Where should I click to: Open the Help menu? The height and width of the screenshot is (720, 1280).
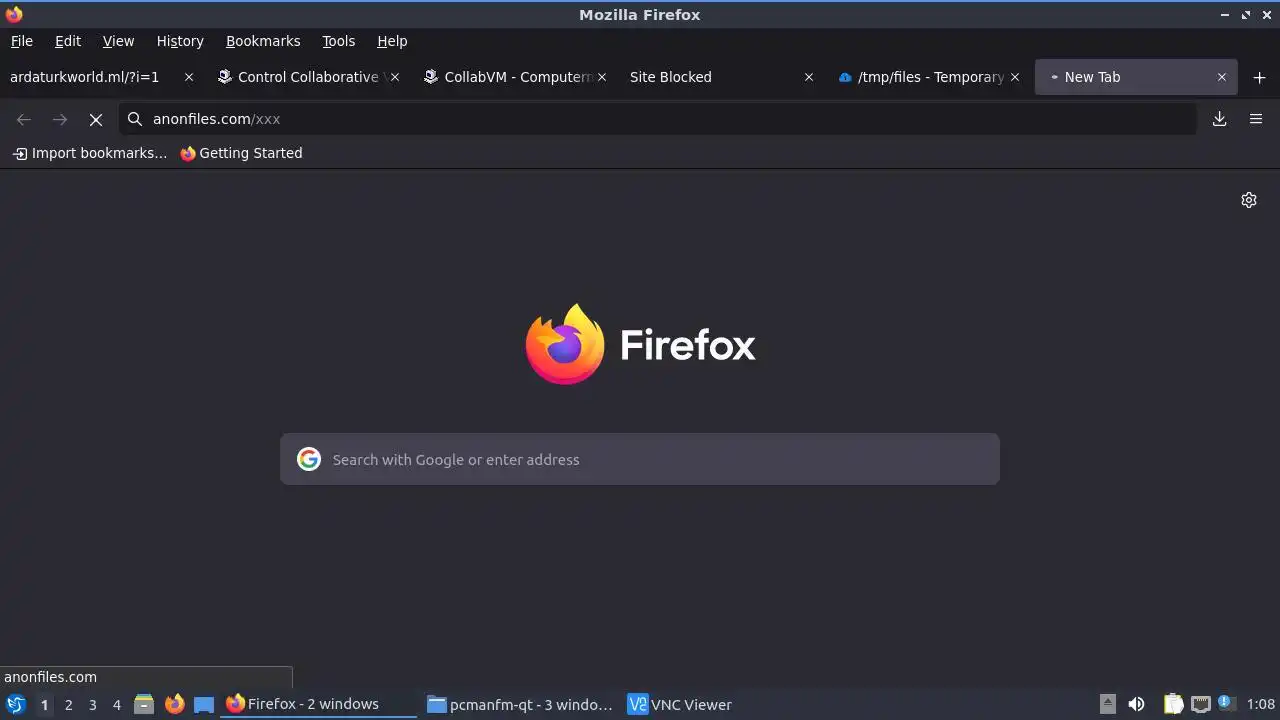pos(392,41)
